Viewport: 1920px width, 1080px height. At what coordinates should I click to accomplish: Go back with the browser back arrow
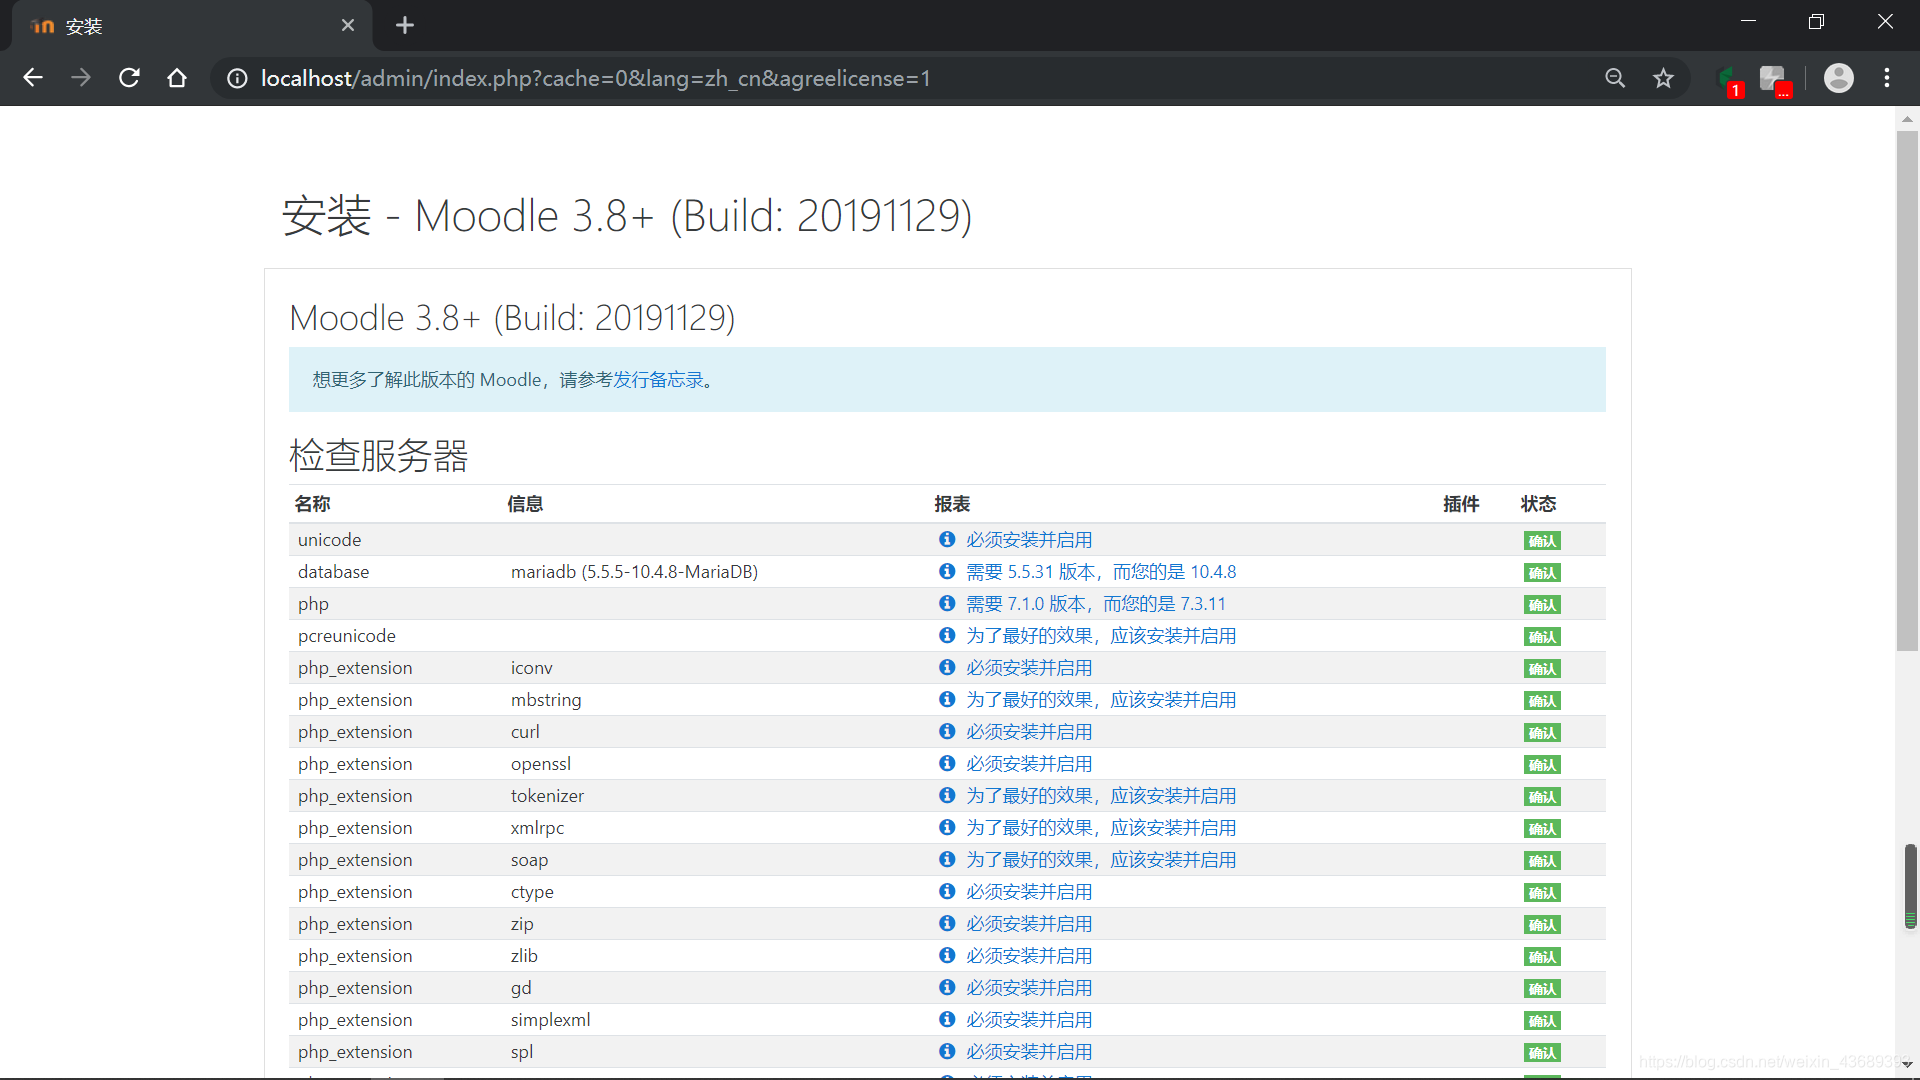(33, 78)
